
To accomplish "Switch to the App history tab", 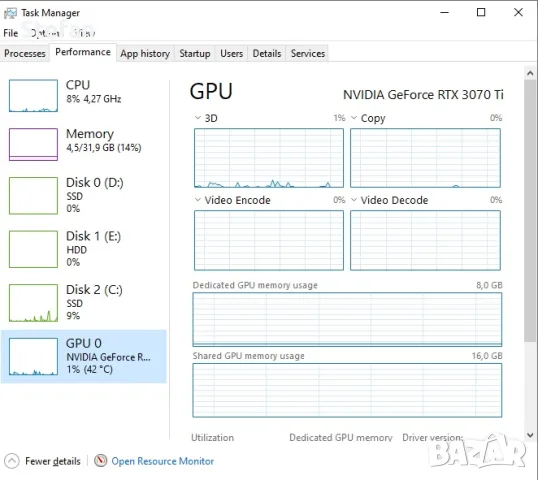I will point(145,54).
